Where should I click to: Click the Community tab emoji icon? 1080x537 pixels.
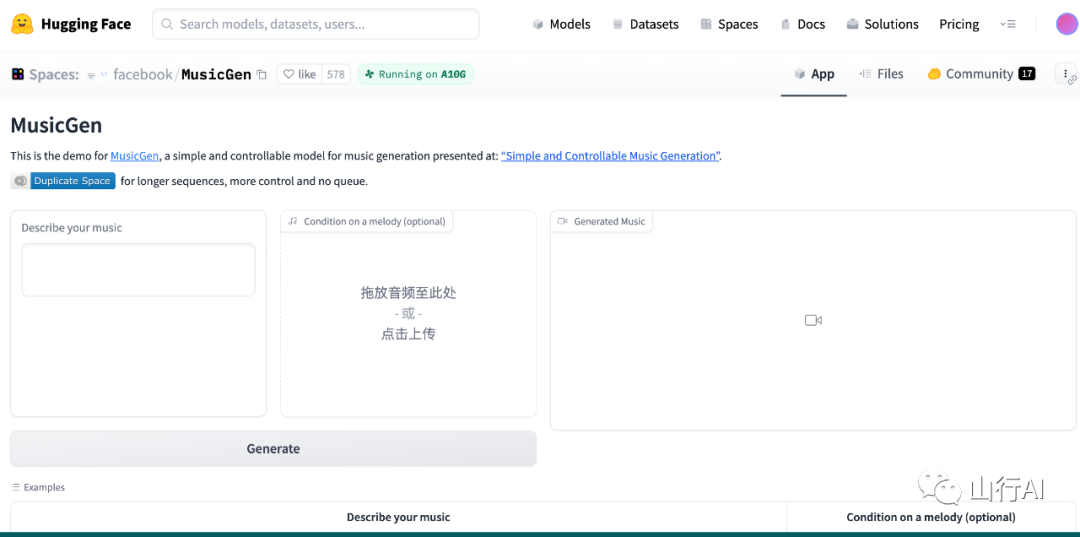(x=934, y=74)
